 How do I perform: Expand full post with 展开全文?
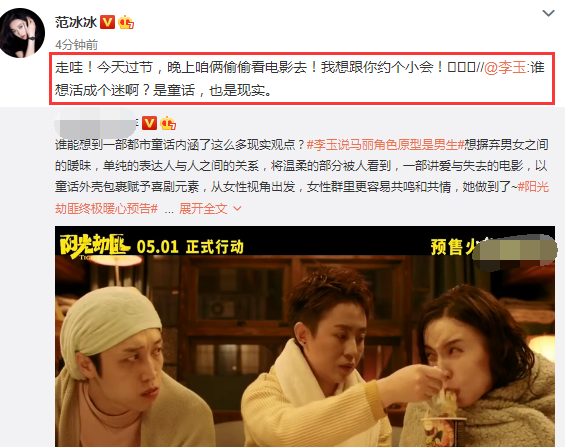(x=203, y=209)
